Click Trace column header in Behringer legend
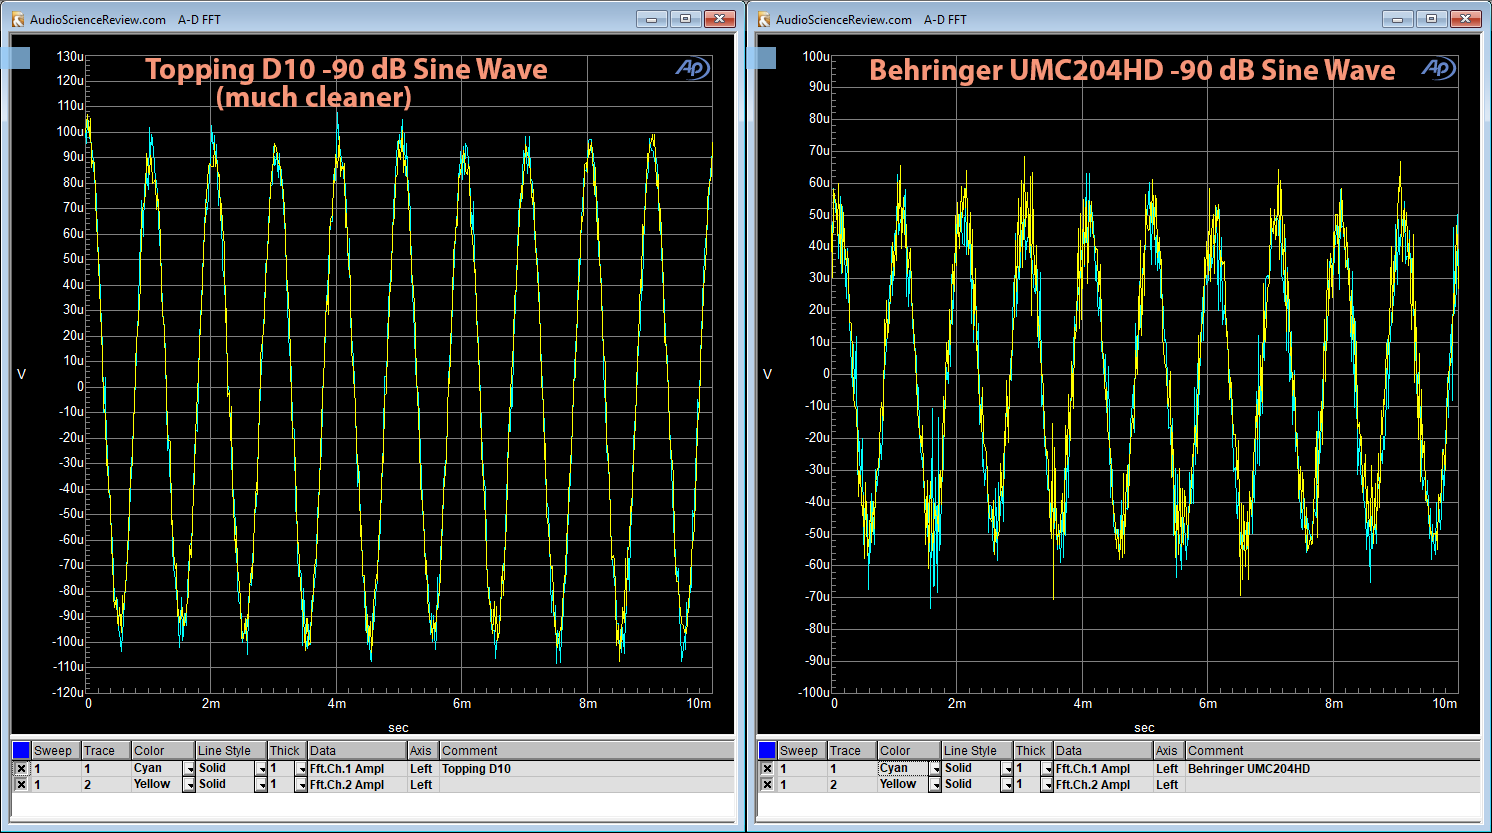Screen dimensions: 1492x833 [852, 751]
